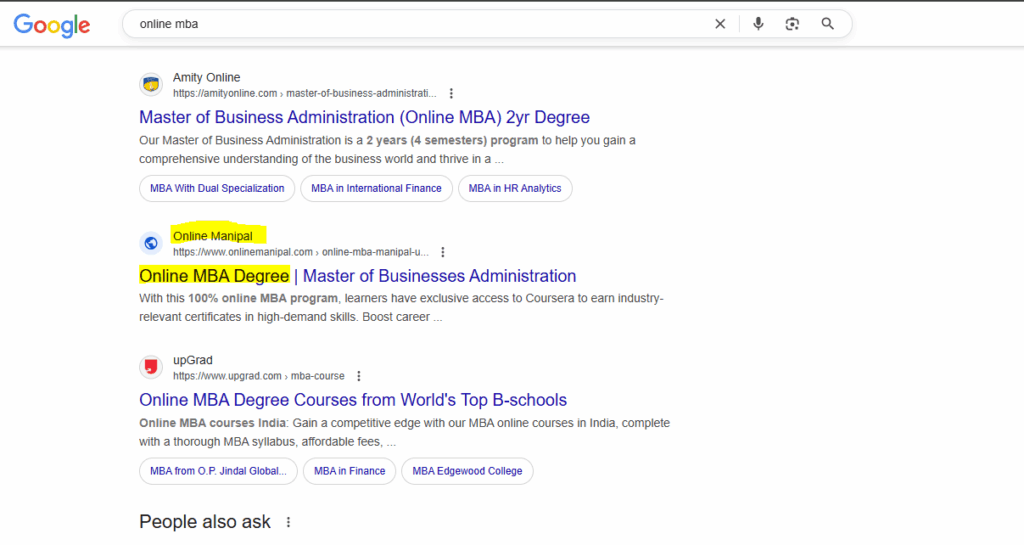The height and width of the screenshot is (545, 1024).
Task: Click the magnifying glass search icon
Action: [827, 24]
